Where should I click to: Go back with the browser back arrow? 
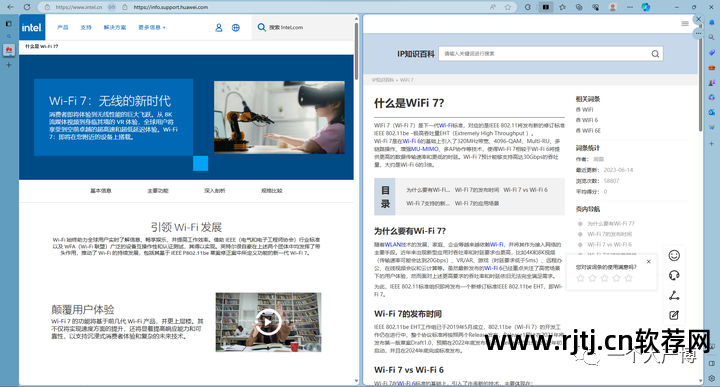10,7
